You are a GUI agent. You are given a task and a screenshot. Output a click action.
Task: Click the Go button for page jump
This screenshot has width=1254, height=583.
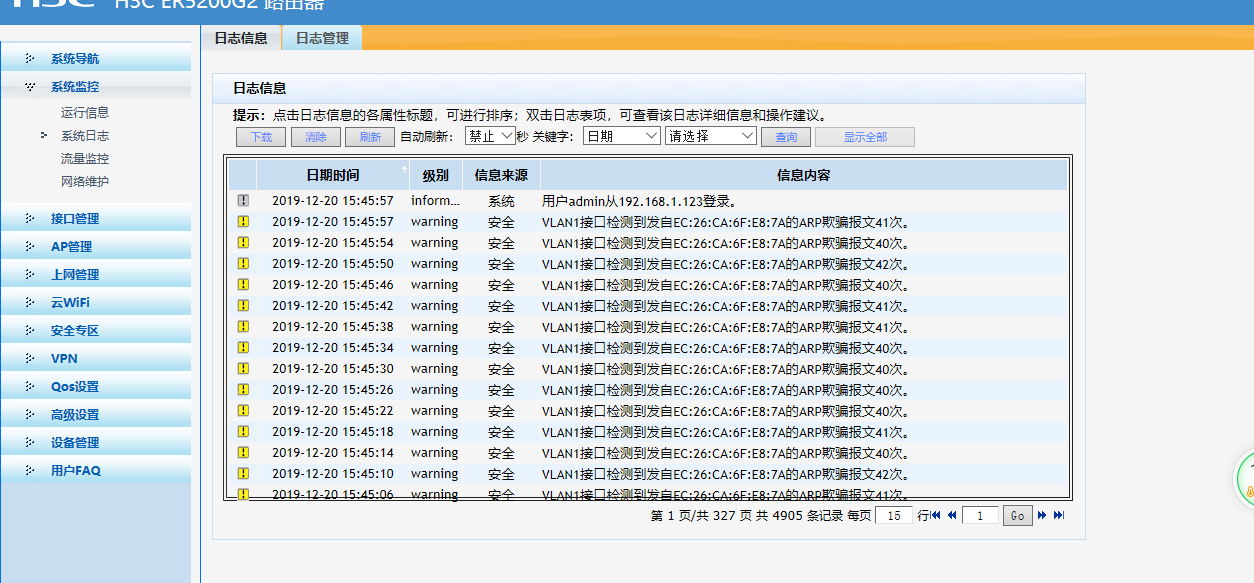(x=1018, y=515)
